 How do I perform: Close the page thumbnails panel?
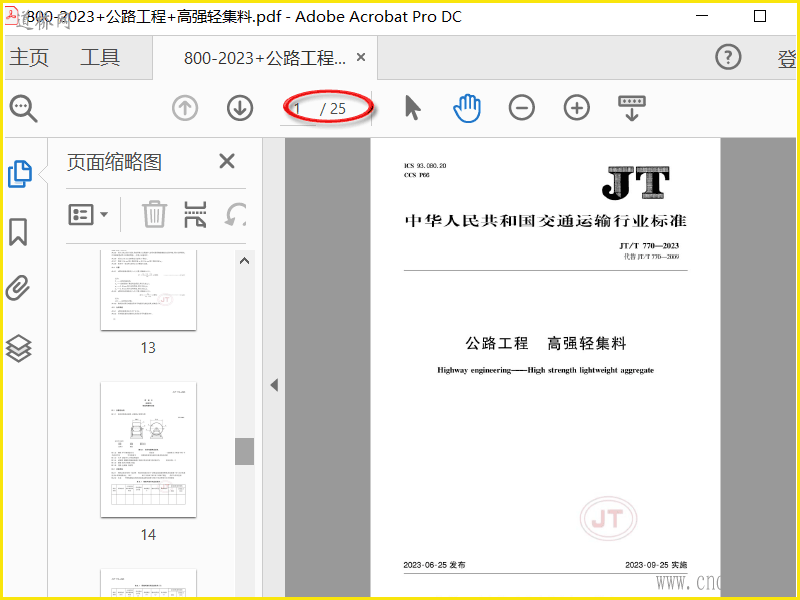[227, 161]
